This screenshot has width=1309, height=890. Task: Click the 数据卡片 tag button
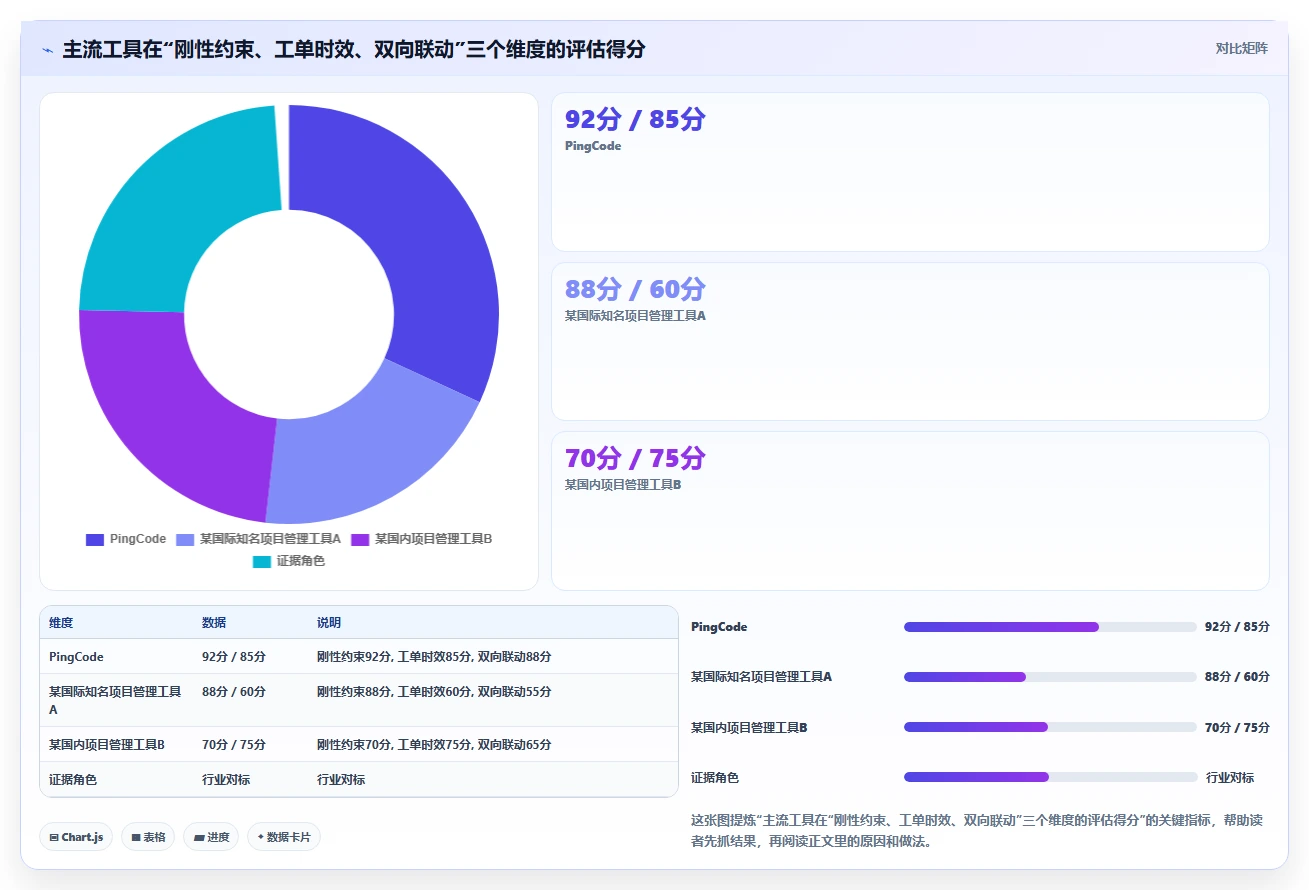click(284, 837)
